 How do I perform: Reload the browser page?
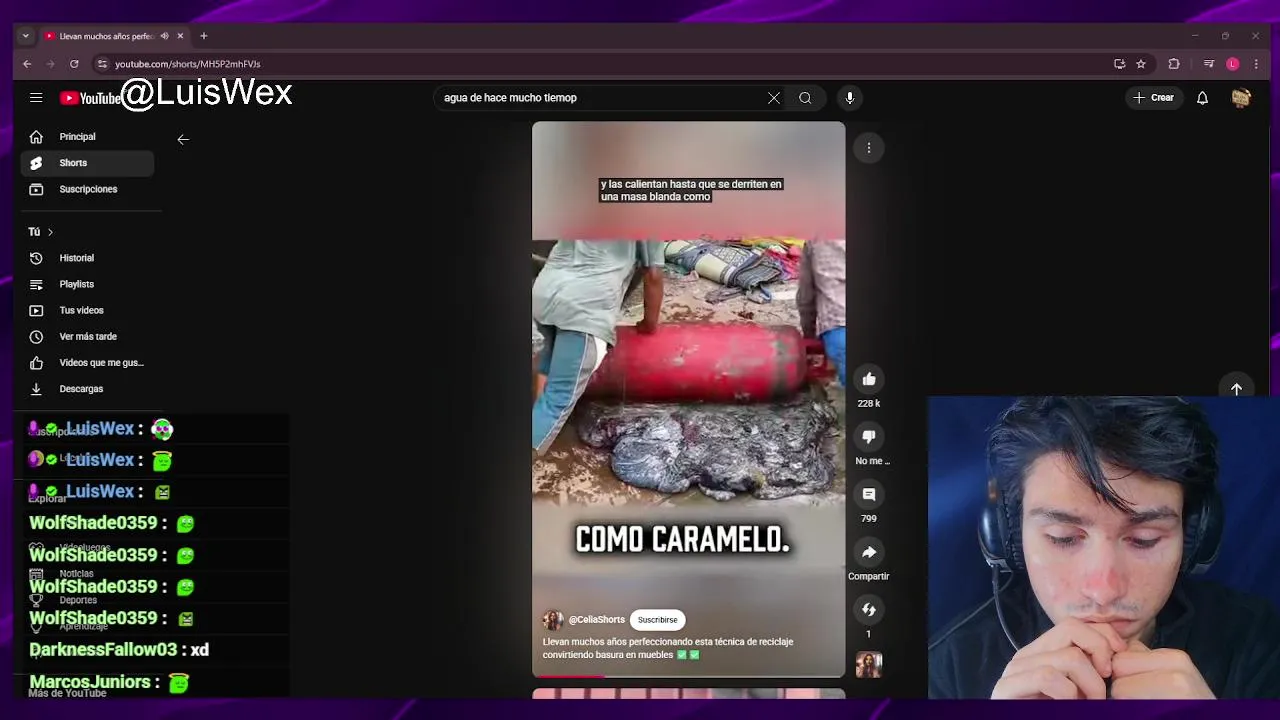(74, 64)
